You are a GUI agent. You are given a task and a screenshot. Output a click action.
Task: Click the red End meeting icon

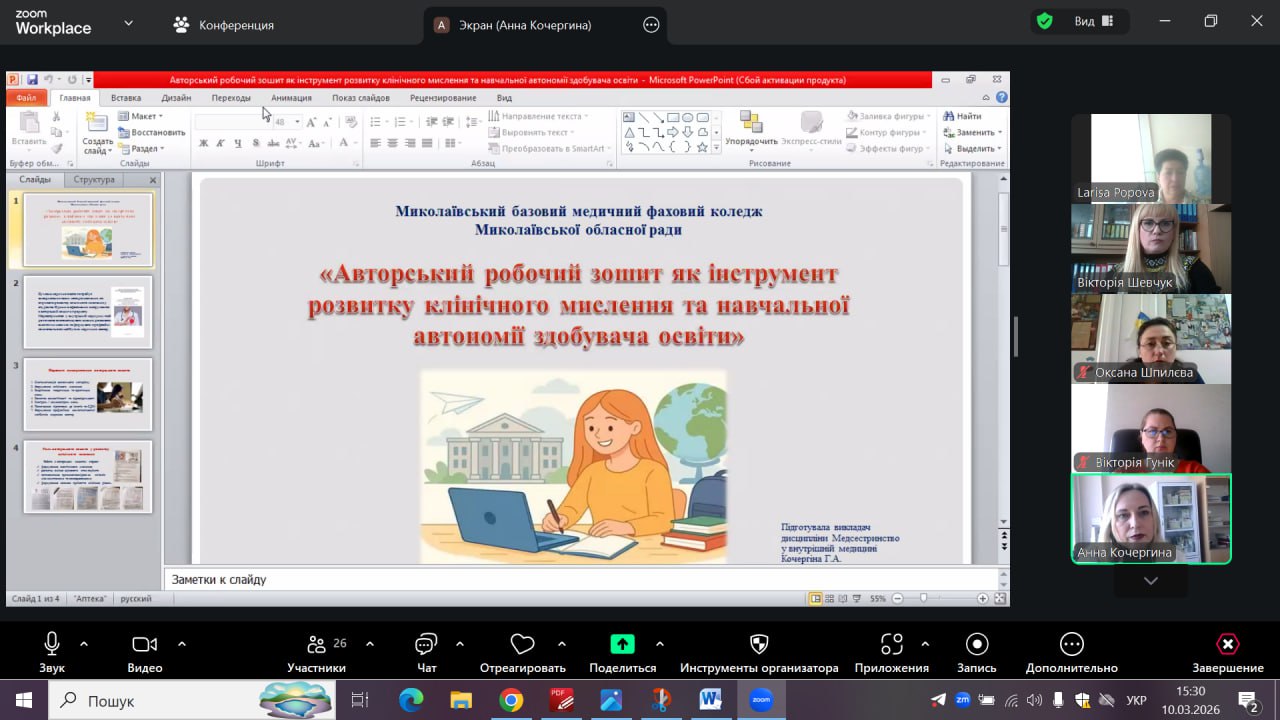click(x=1227, y=645)
